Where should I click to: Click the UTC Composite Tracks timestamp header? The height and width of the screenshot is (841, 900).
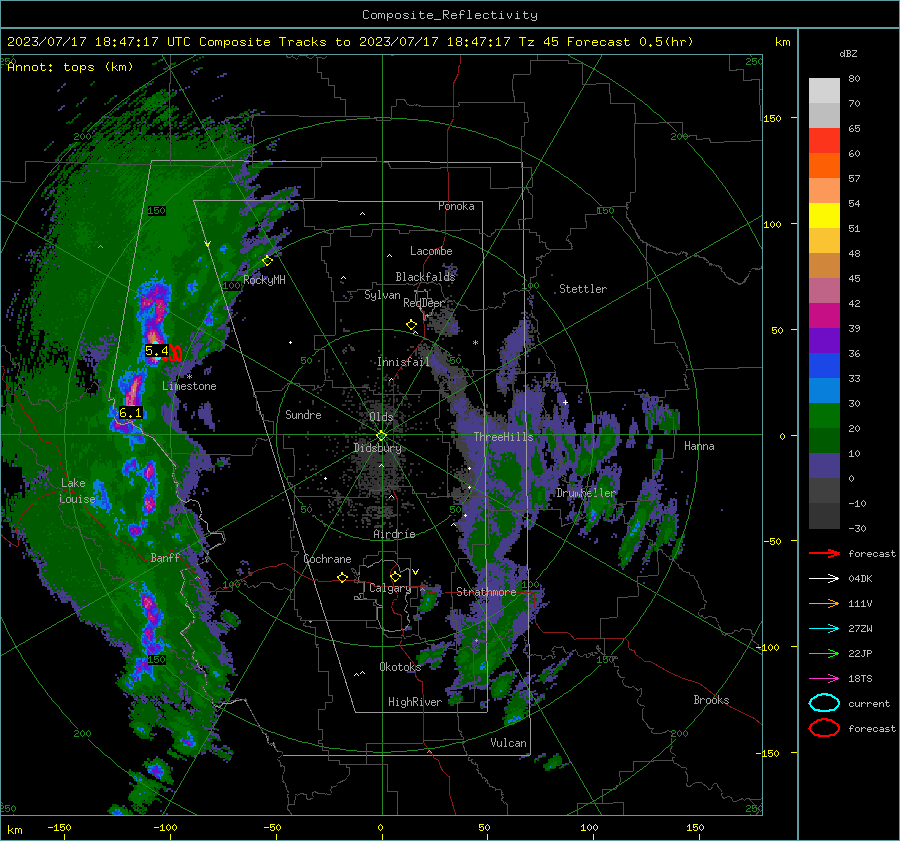350,42
